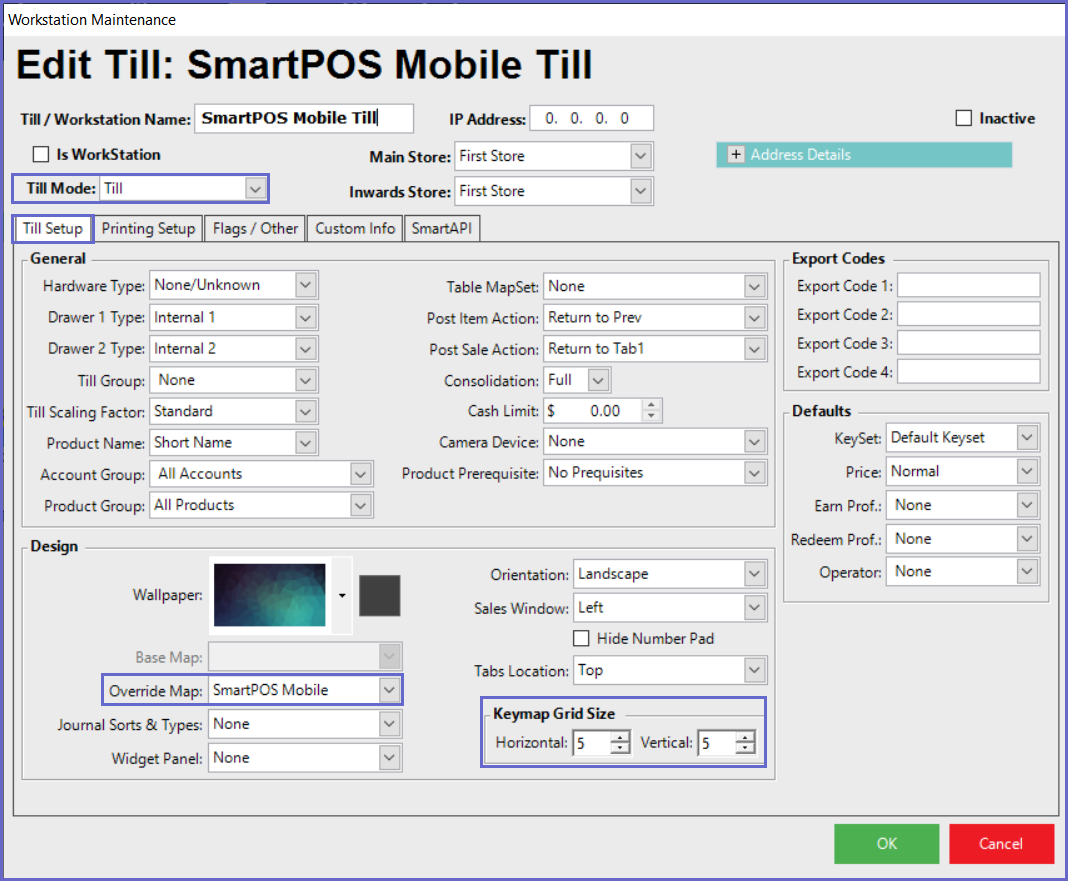Switch to the Till Setup tab

(52, 228)
